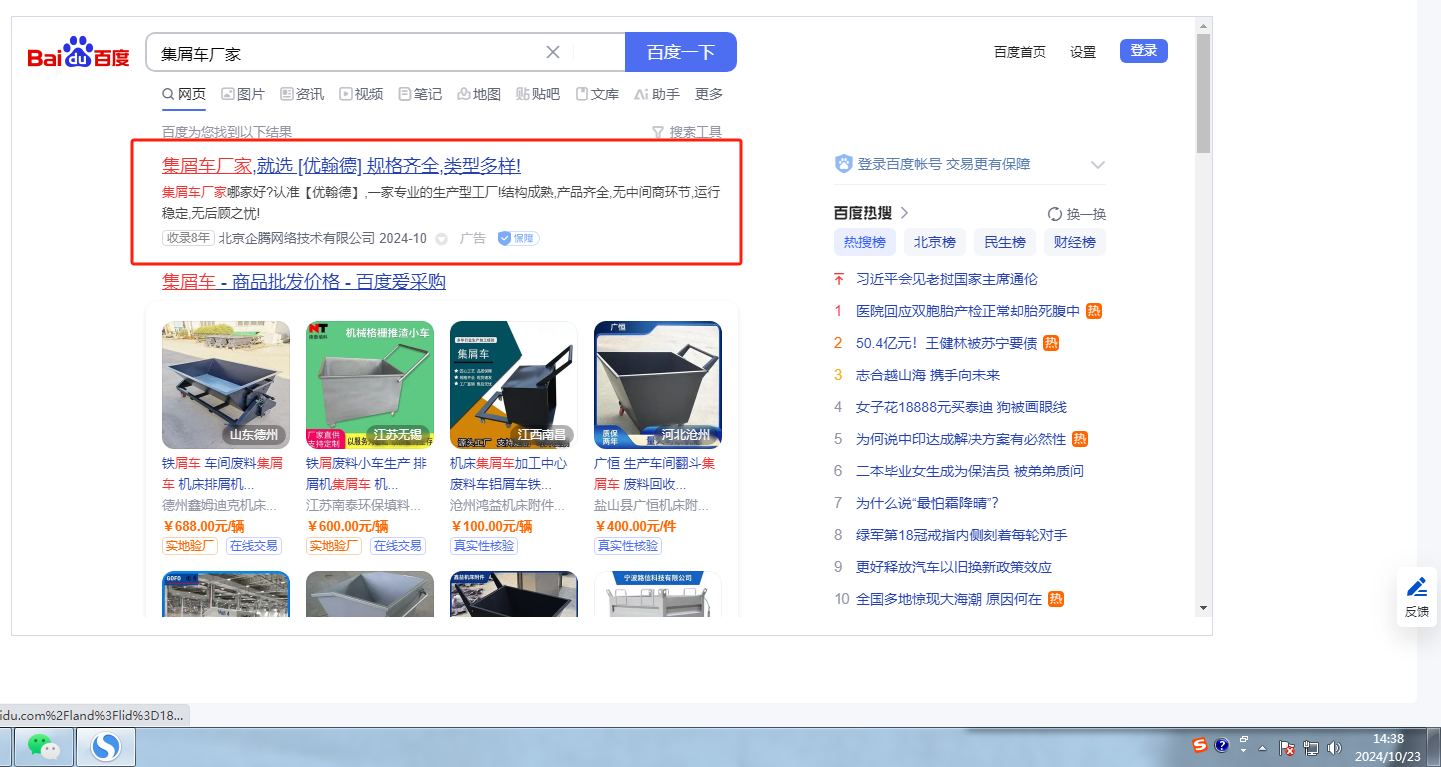Click the 换一换 refresh icon
This screenshot has width=1441, height=767.
pos(1054,214)
